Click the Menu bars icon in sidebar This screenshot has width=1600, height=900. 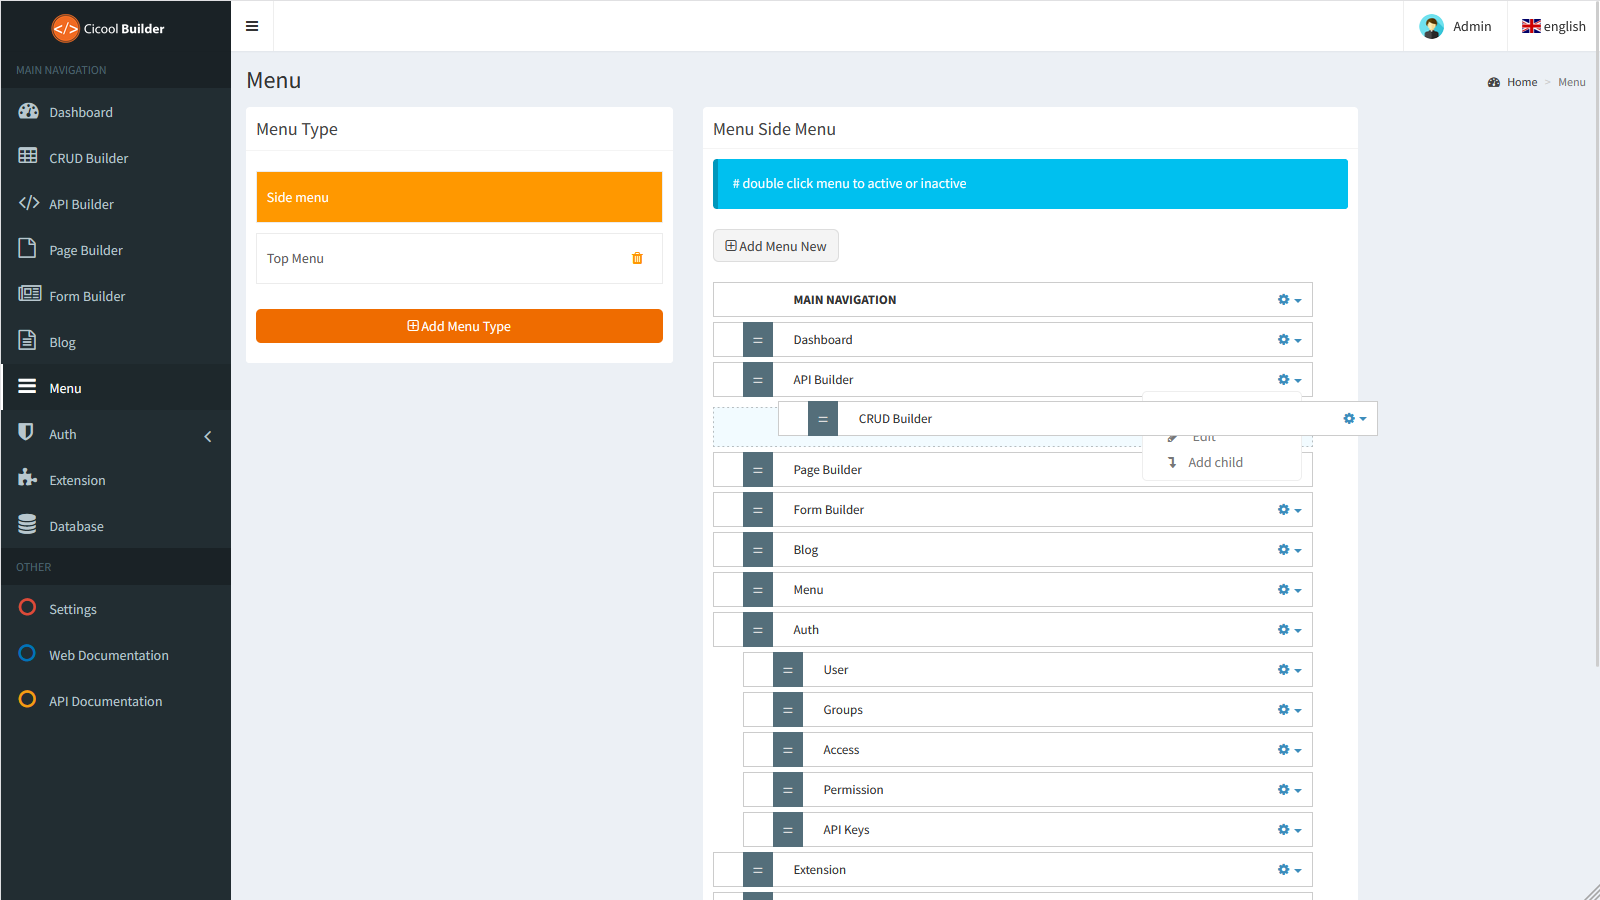[27, 386]
